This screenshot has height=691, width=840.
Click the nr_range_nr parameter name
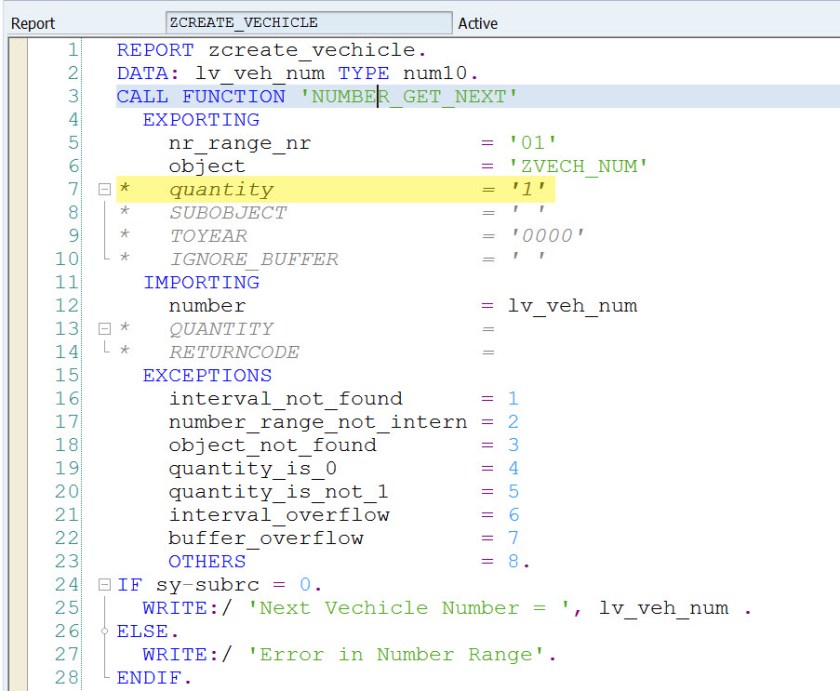coord(239,143)
